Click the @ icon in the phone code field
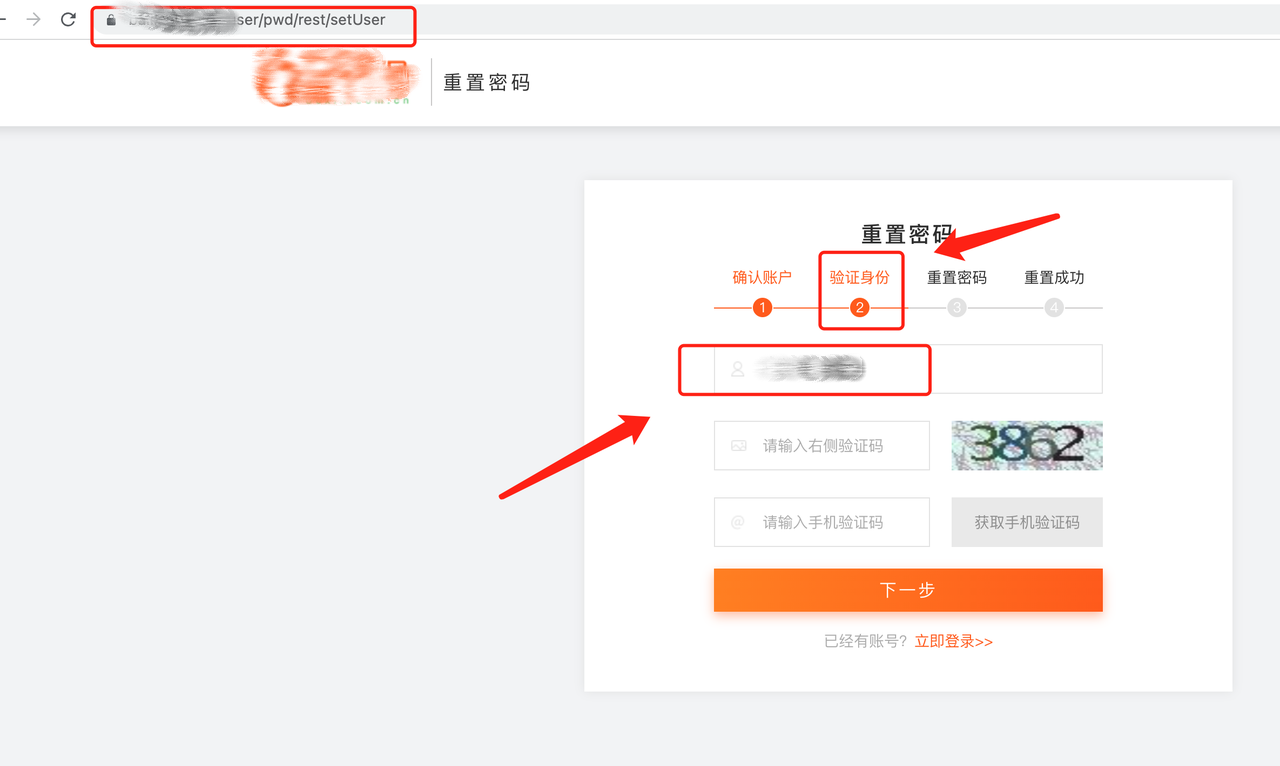This screenshot has height=766, width=1280. pos(738,522)
